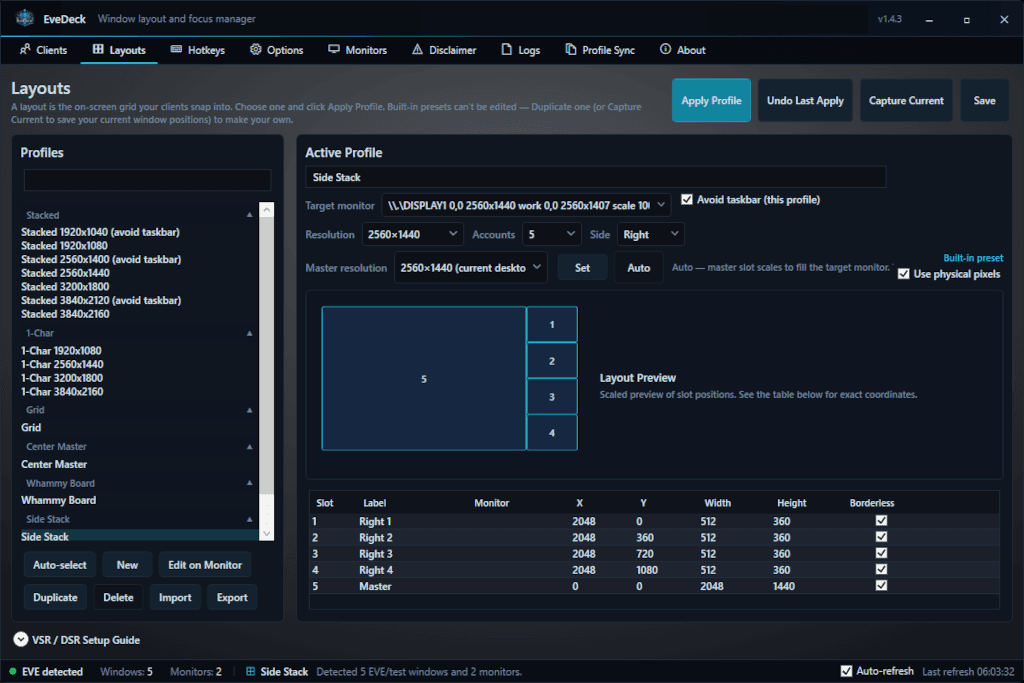Click the EveDeck app logo icon
This screenshot has width=1024, height=683.
point(25,18)
